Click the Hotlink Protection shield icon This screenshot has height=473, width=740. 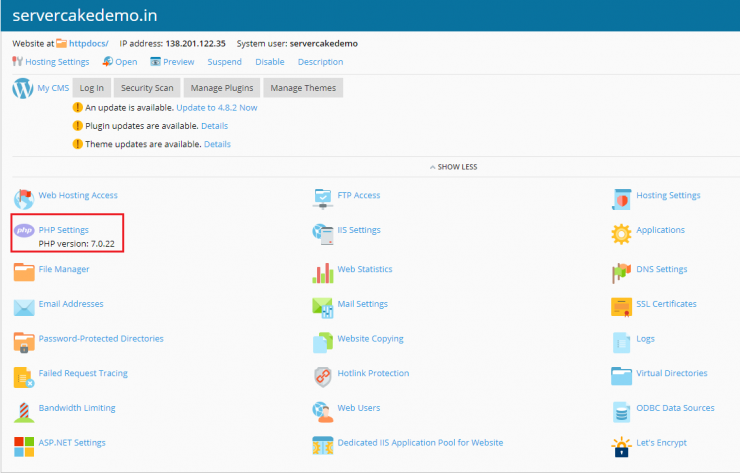323,377
